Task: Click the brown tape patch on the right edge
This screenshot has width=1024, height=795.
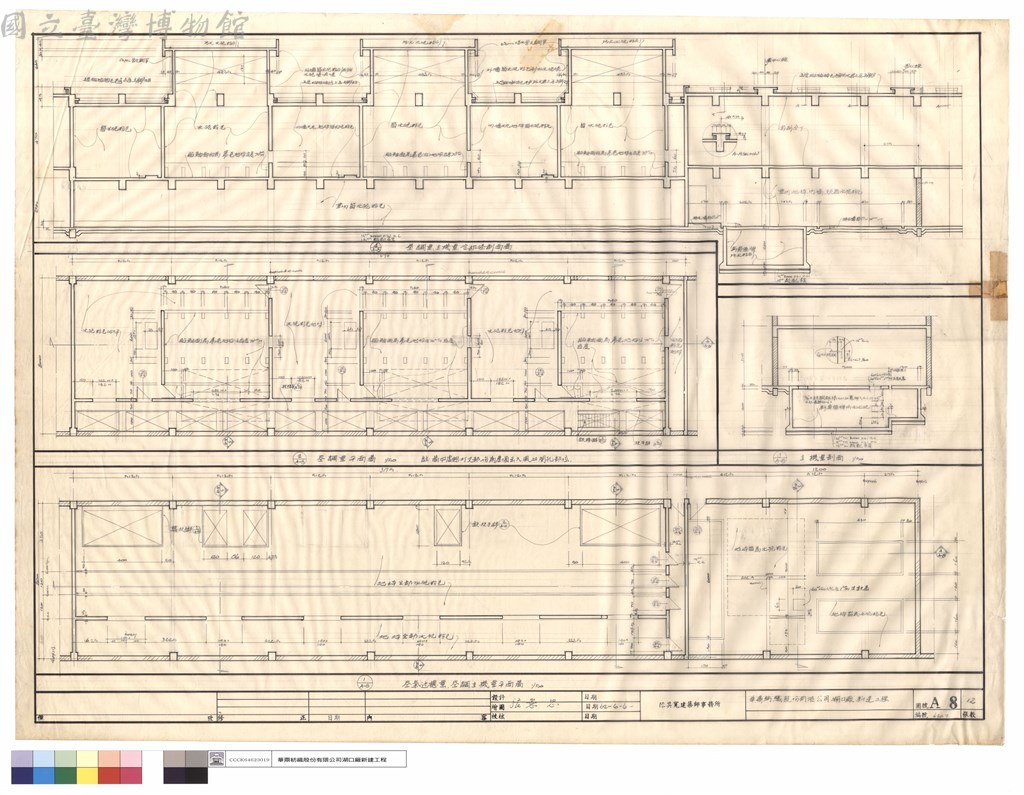Action: pyautogui.click(x=999, y=285)
